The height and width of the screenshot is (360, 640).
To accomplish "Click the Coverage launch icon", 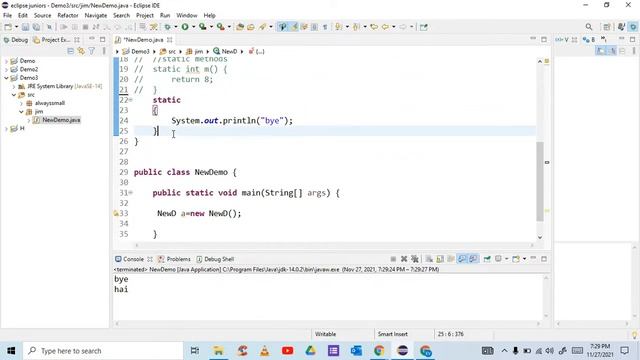I will point(202,27).
